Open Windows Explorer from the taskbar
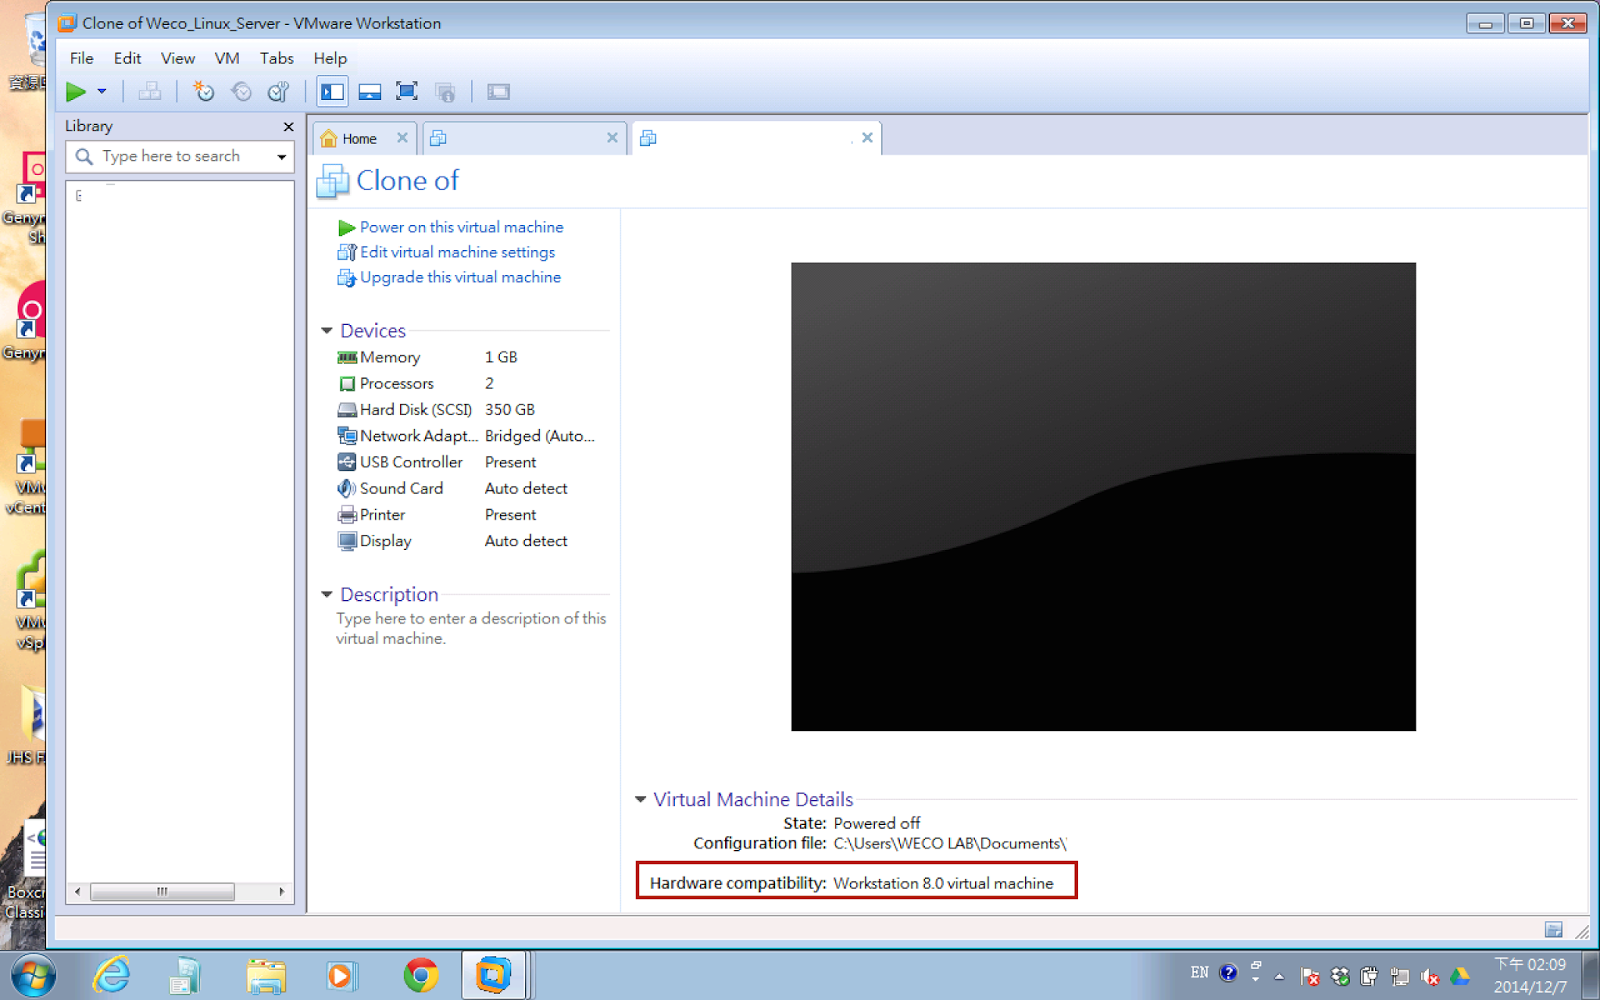1600x1000 pixels. coord(266,975)
